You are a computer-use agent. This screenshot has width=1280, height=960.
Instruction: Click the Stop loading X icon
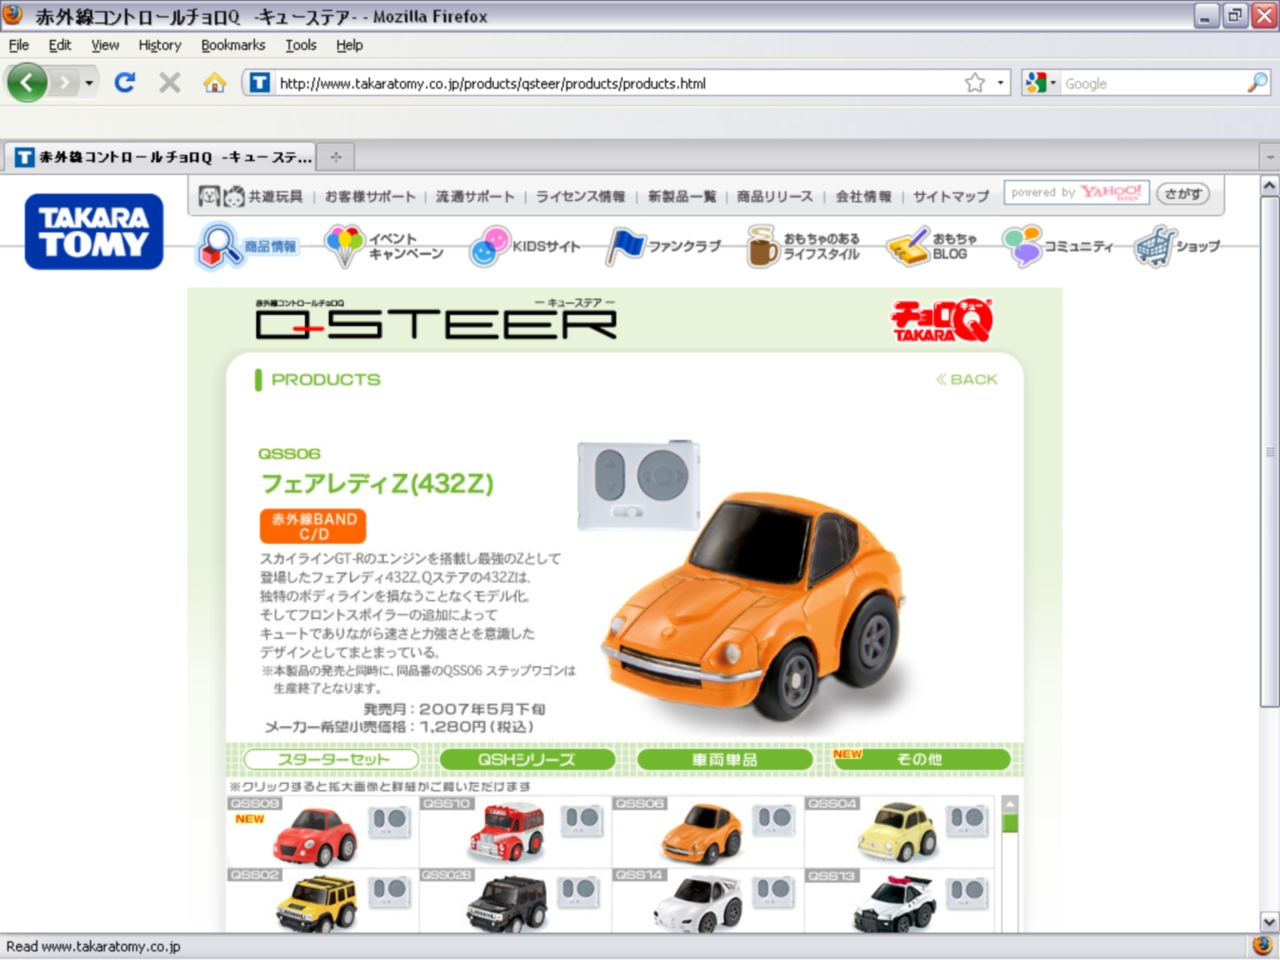(170, 83)
